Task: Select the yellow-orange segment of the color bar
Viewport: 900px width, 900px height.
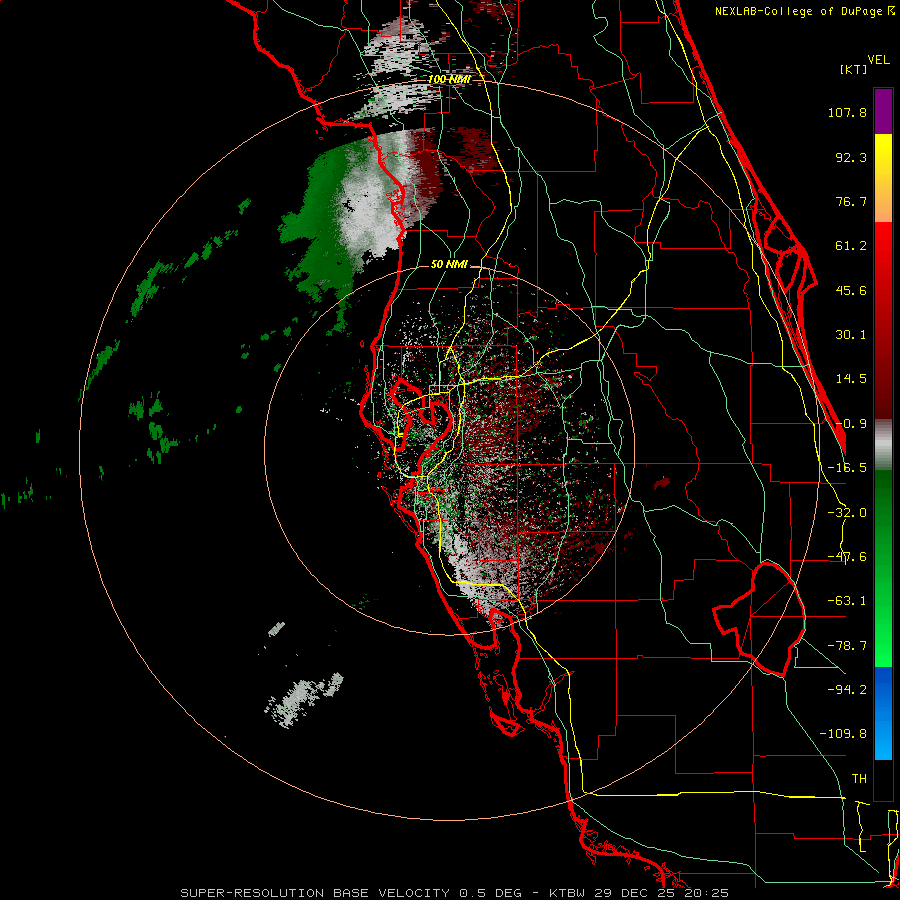Action: pyautogui.click(x=883, y=178)
